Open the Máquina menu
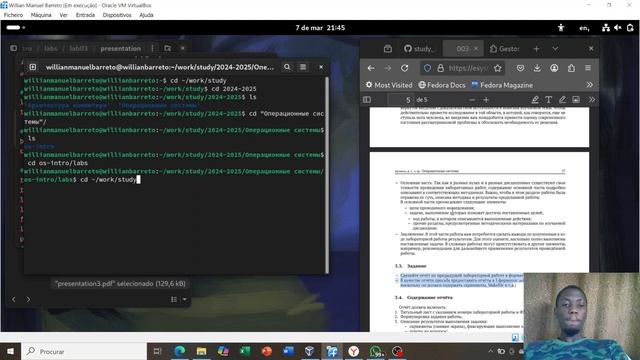640x360 pixels. click(41, 15)
